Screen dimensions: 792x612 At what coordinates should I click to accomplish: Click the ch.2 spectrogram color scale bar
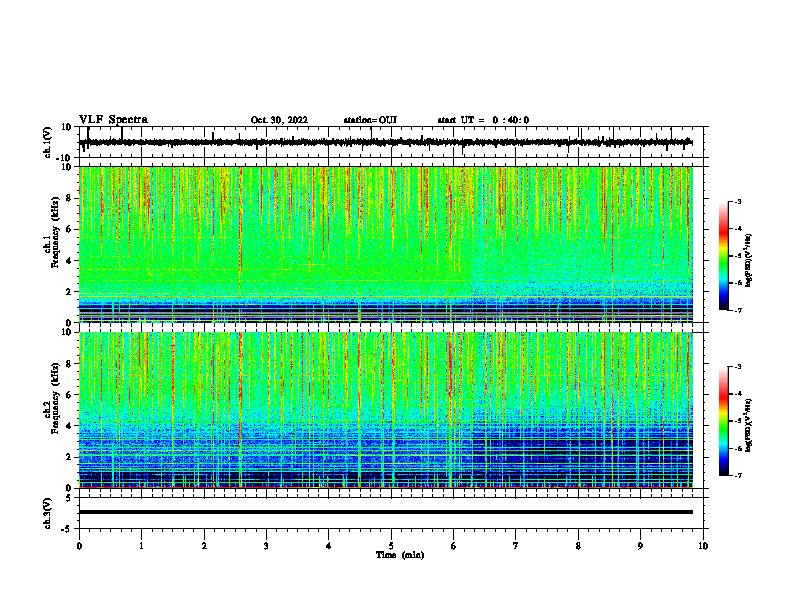[x=724, y=421]
